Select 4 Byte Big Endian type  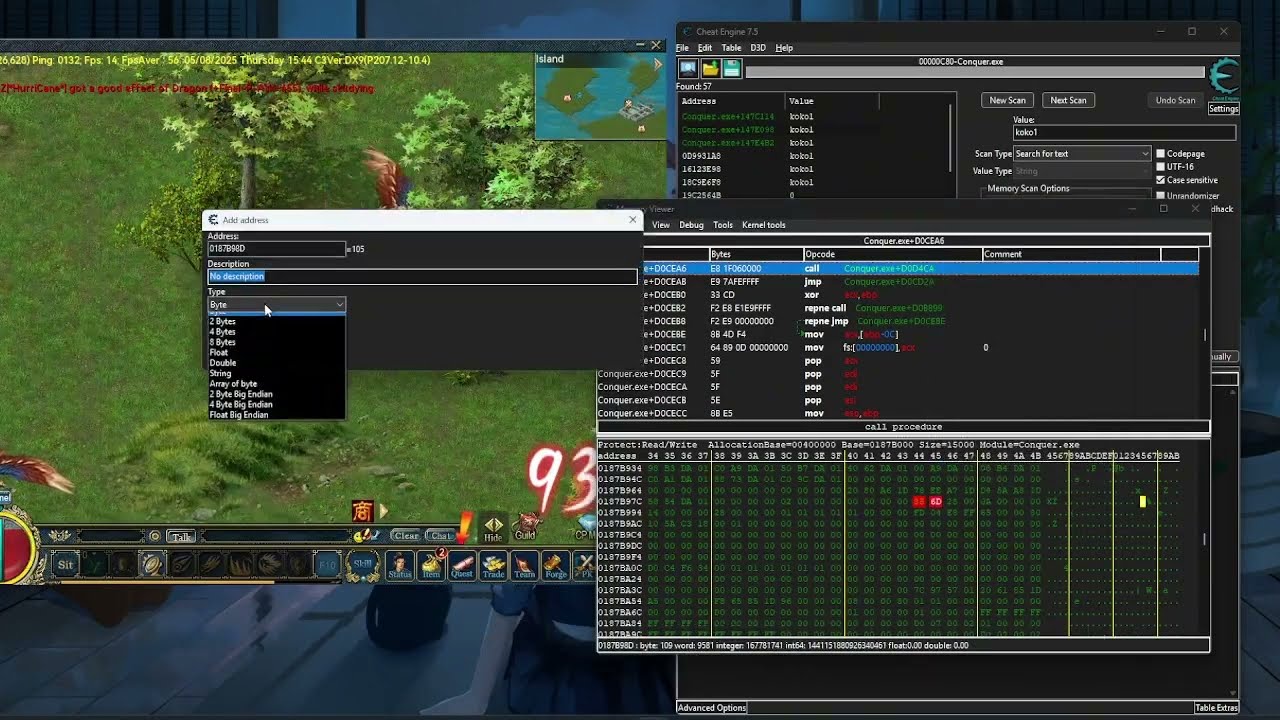point(276,404)
